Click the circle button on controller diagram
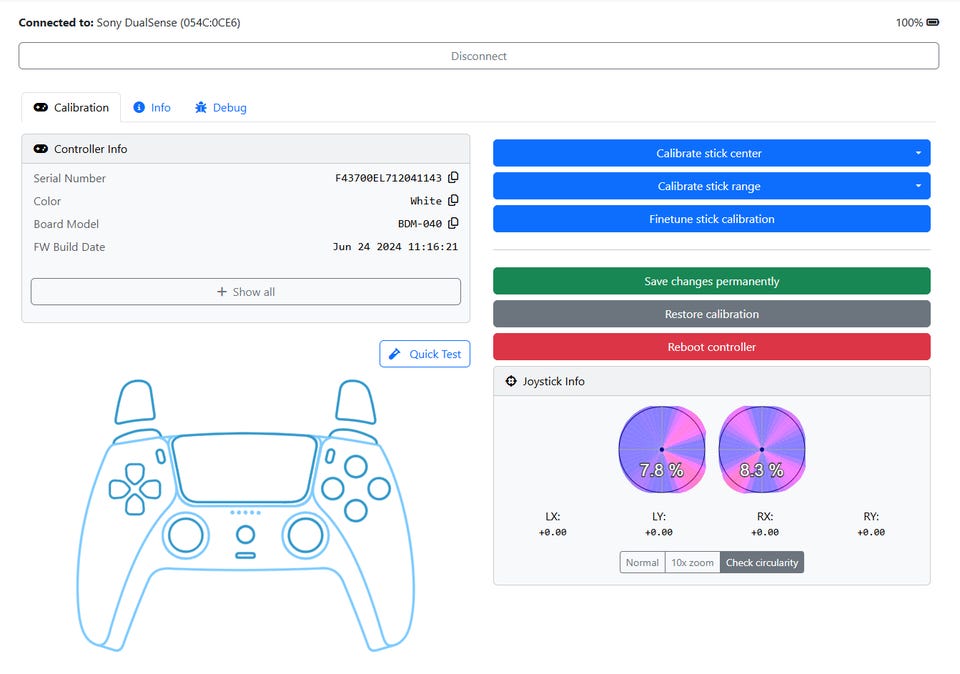The height and width of the screenshot is (674, 960). (x=379, y=489)
